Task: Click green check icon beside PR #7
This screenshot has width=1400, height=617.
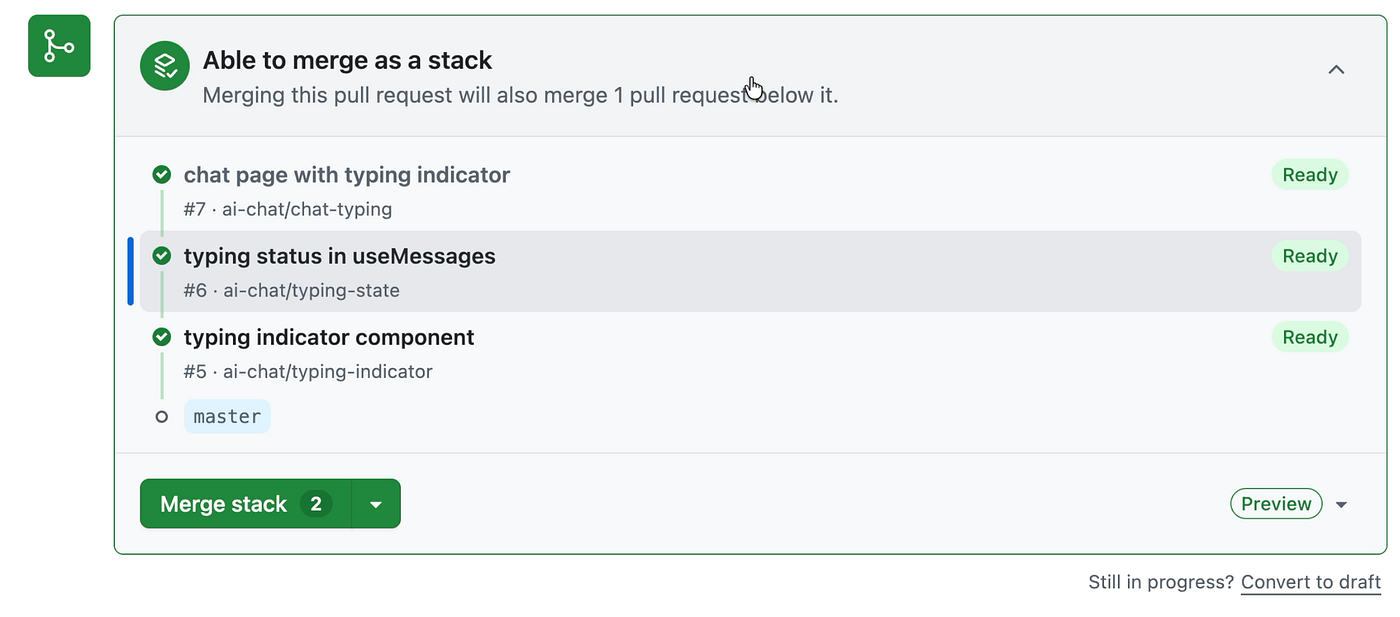Action: pyautogui.click(x=161, y=175)
